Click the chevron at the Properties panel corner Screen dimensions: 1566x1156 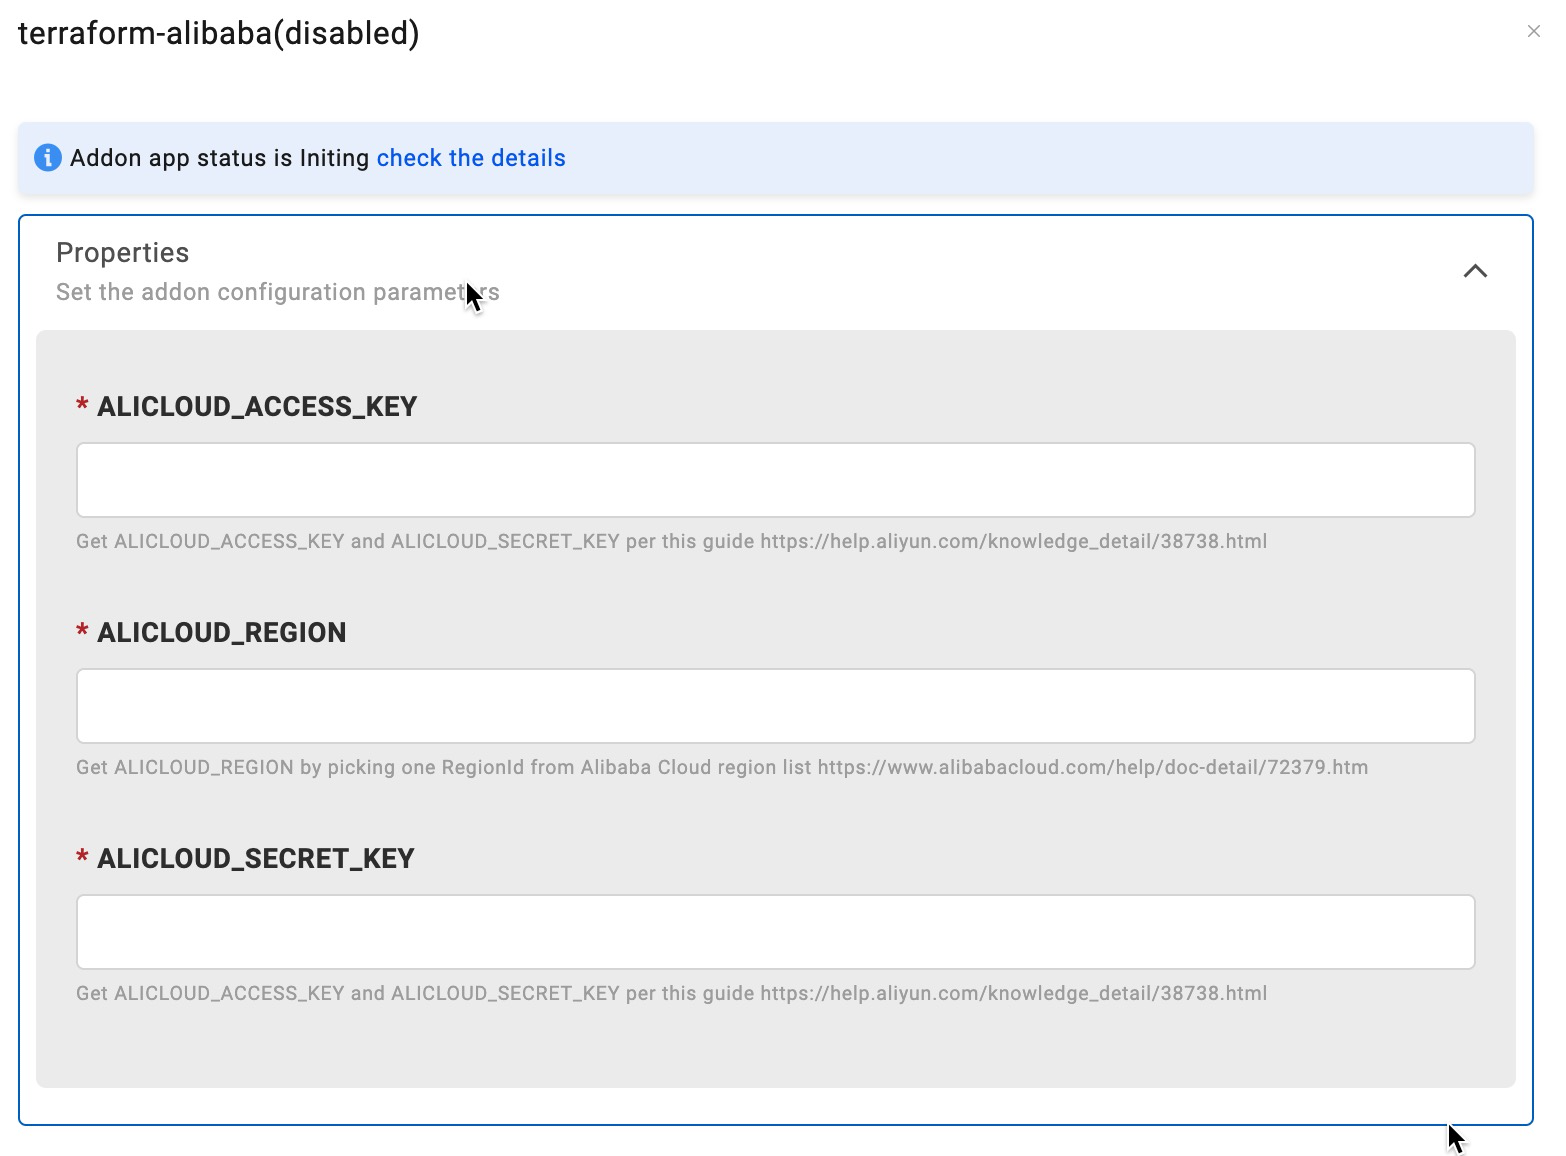point(1476,271)
